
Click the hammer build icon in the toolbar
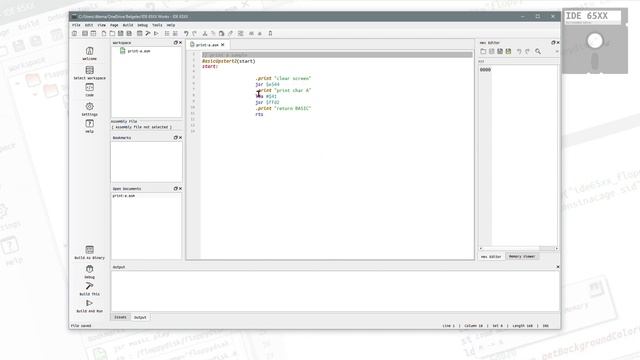[x=148, y=33]
